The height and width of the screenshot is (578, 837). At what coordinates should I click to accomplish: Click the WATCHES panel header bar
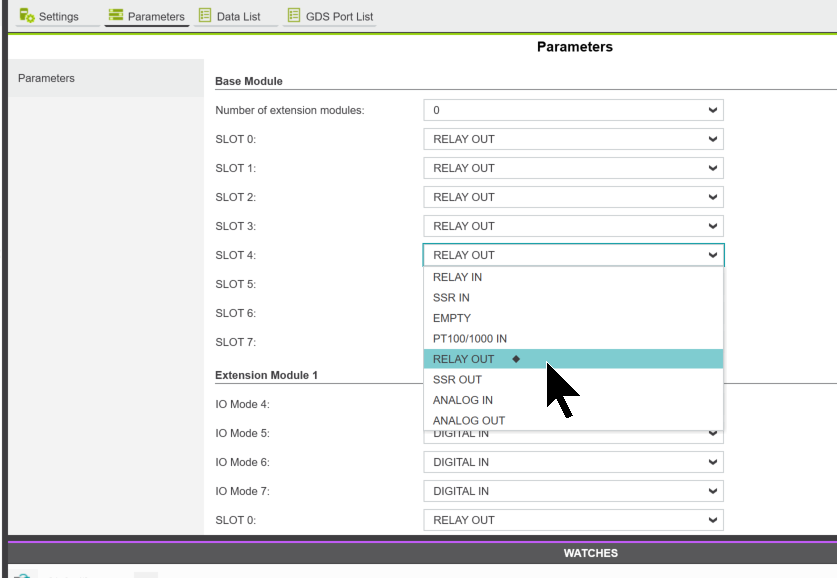click(590, 553)
